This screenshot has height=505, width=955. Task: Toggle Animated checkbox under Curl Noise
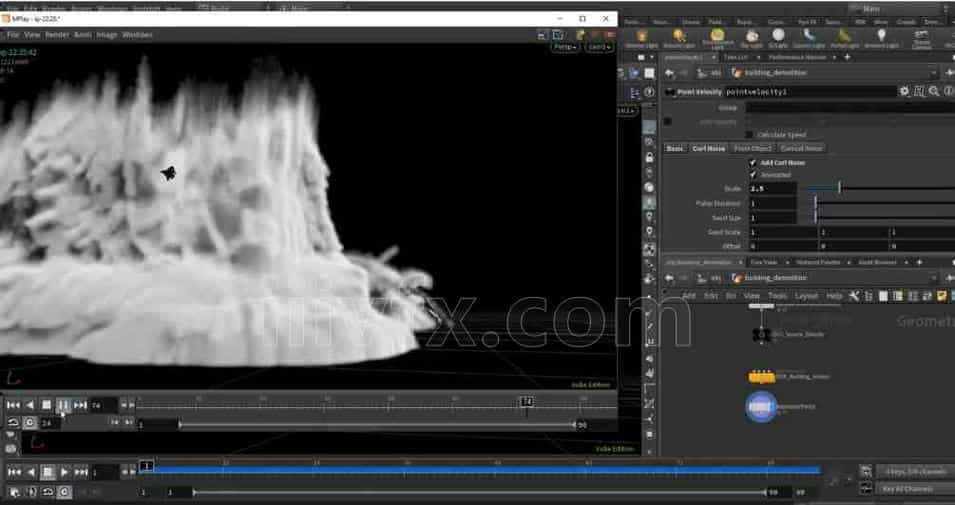pyautogui.click(x=753, y=175)
